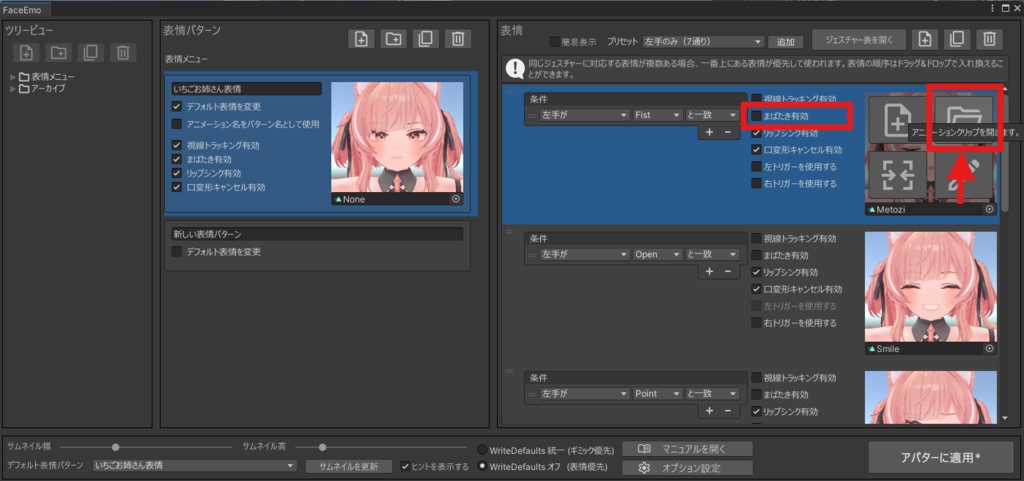This screenshot has width=1024, height=481.
Task: Expand the アーカイブ tree arrow
Action: [13, 89]
